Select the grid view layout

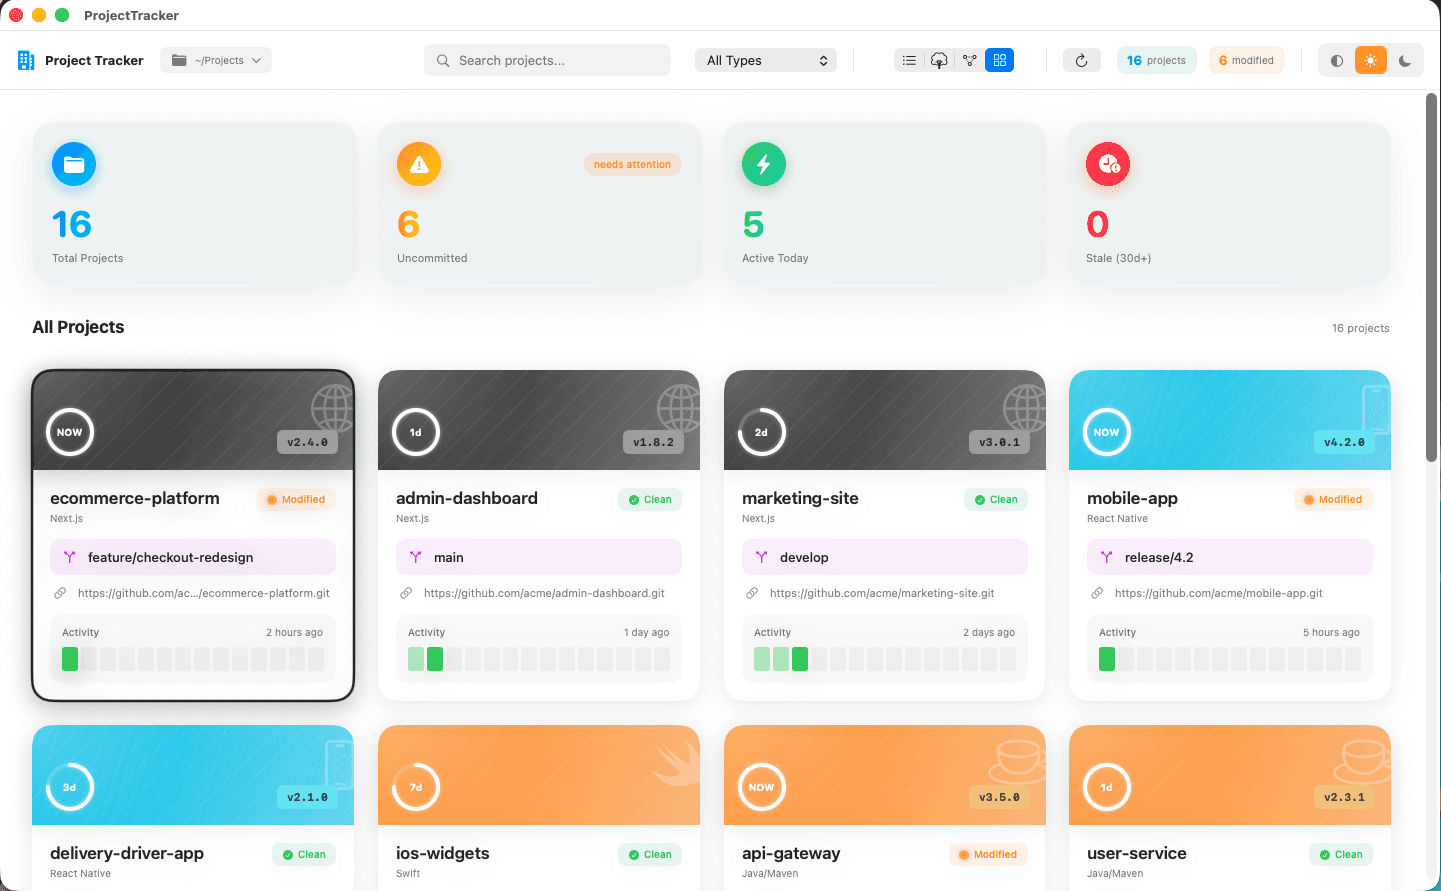point(999,60)
